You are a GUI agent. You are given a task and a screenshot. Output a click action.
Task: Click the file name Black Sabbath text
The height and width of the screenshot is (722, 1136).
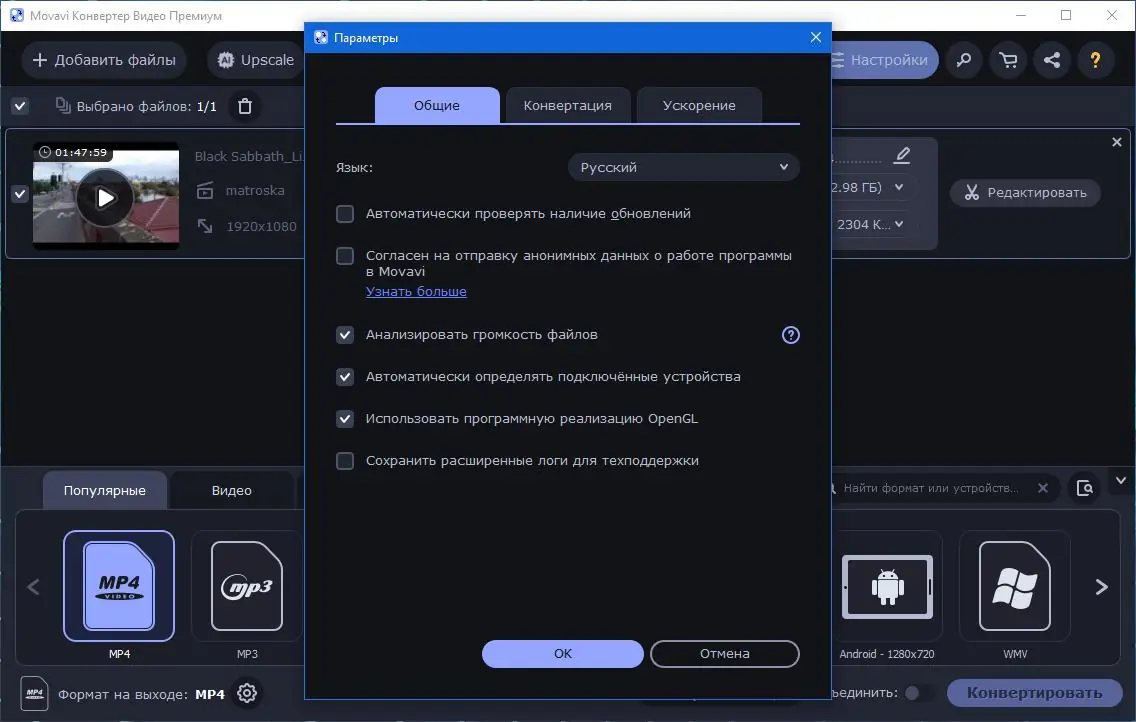pyautogui.click(x=248, y=156)
